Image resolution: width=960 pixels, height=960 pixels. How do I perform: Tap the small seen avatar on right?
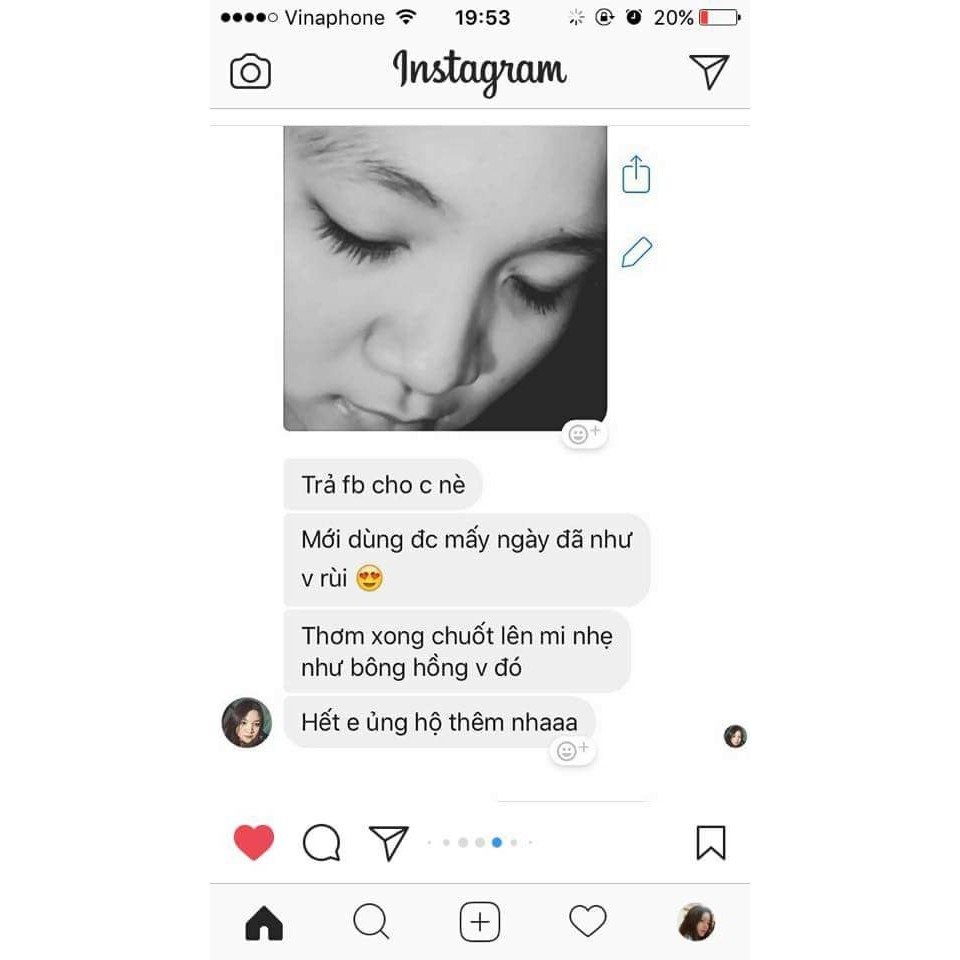735,736
